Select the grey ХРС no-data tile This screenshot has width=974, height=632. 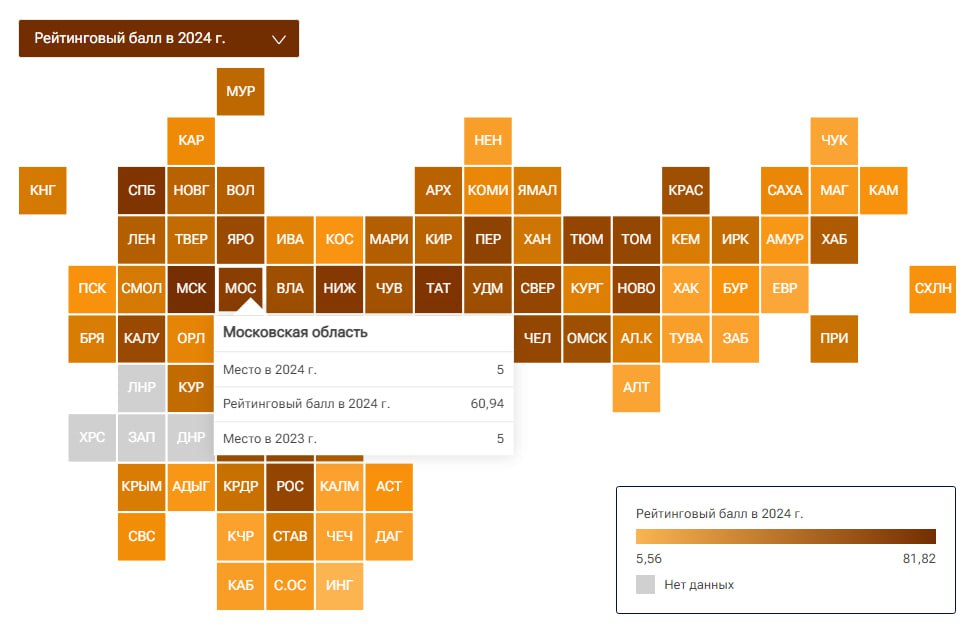tap(92, 437)
